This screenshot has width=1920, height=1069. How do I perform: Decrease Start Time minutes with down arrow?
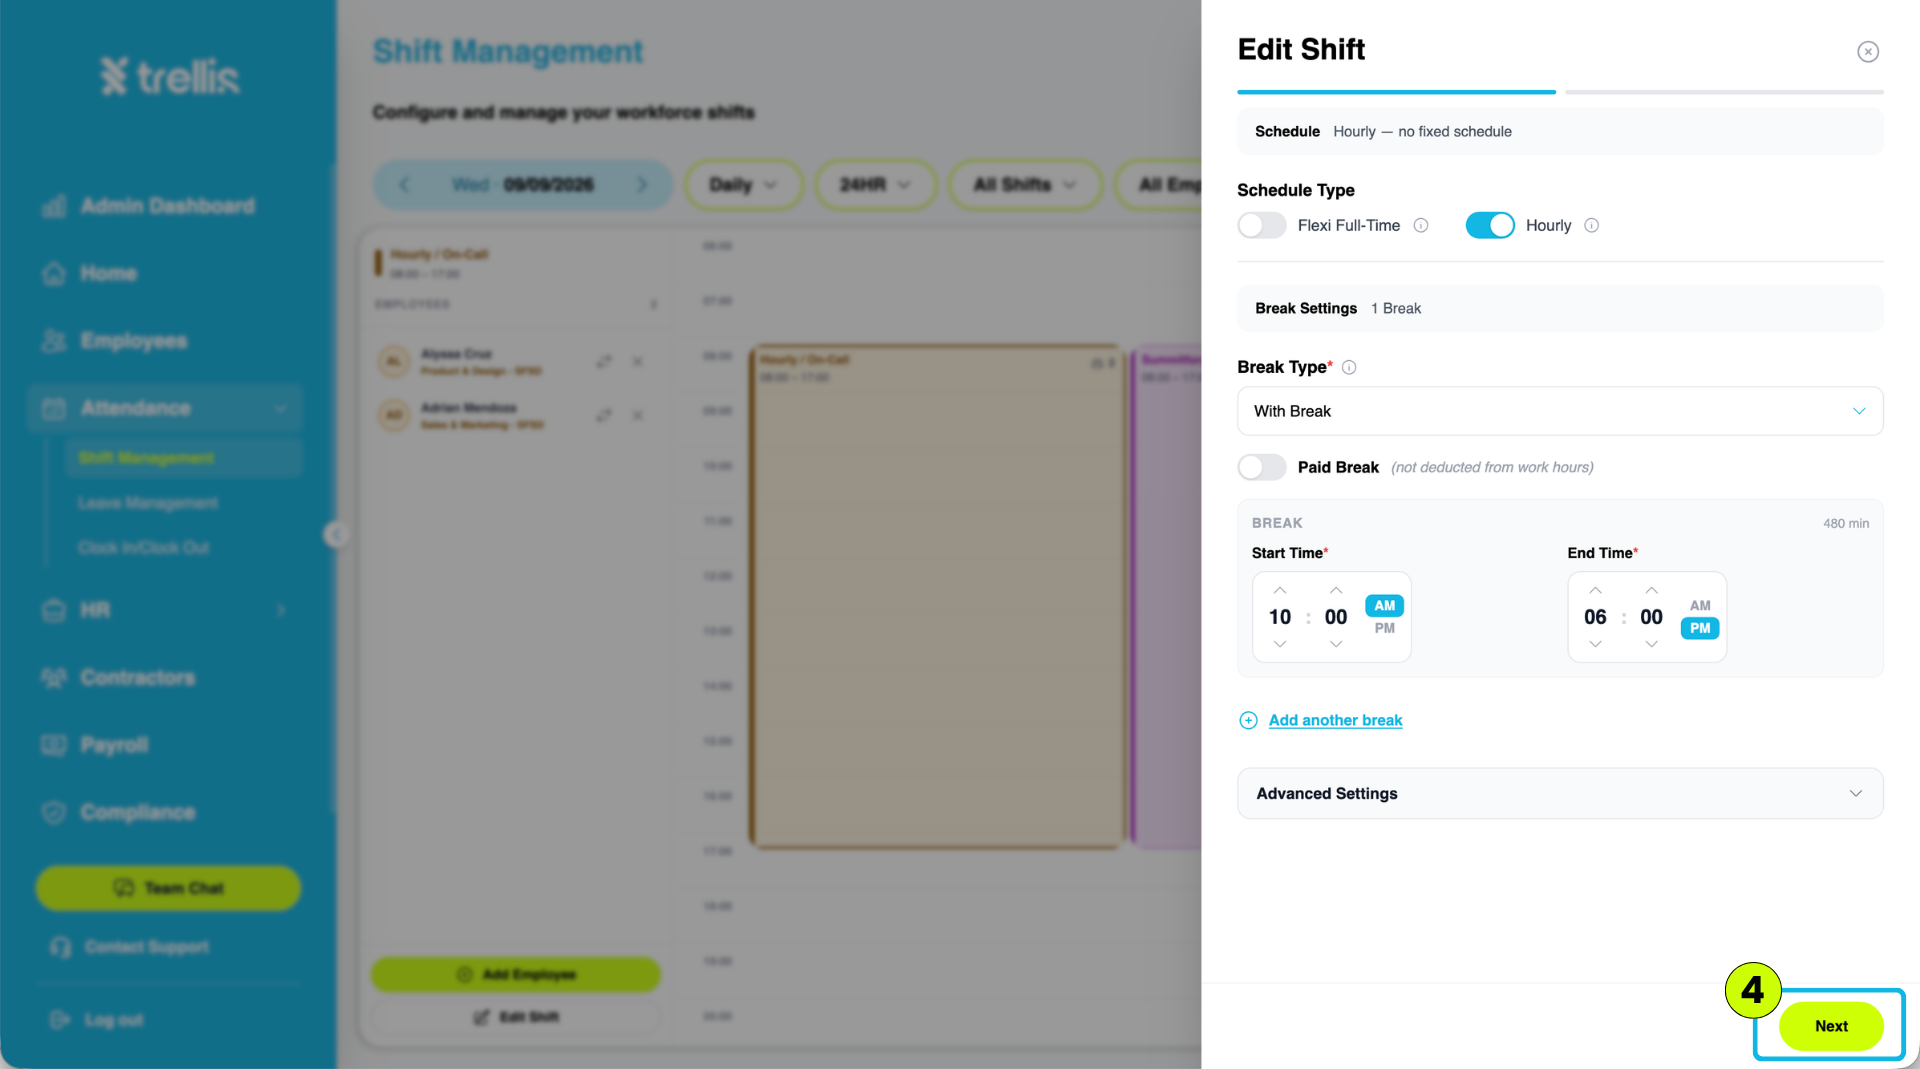[1335, 644]
